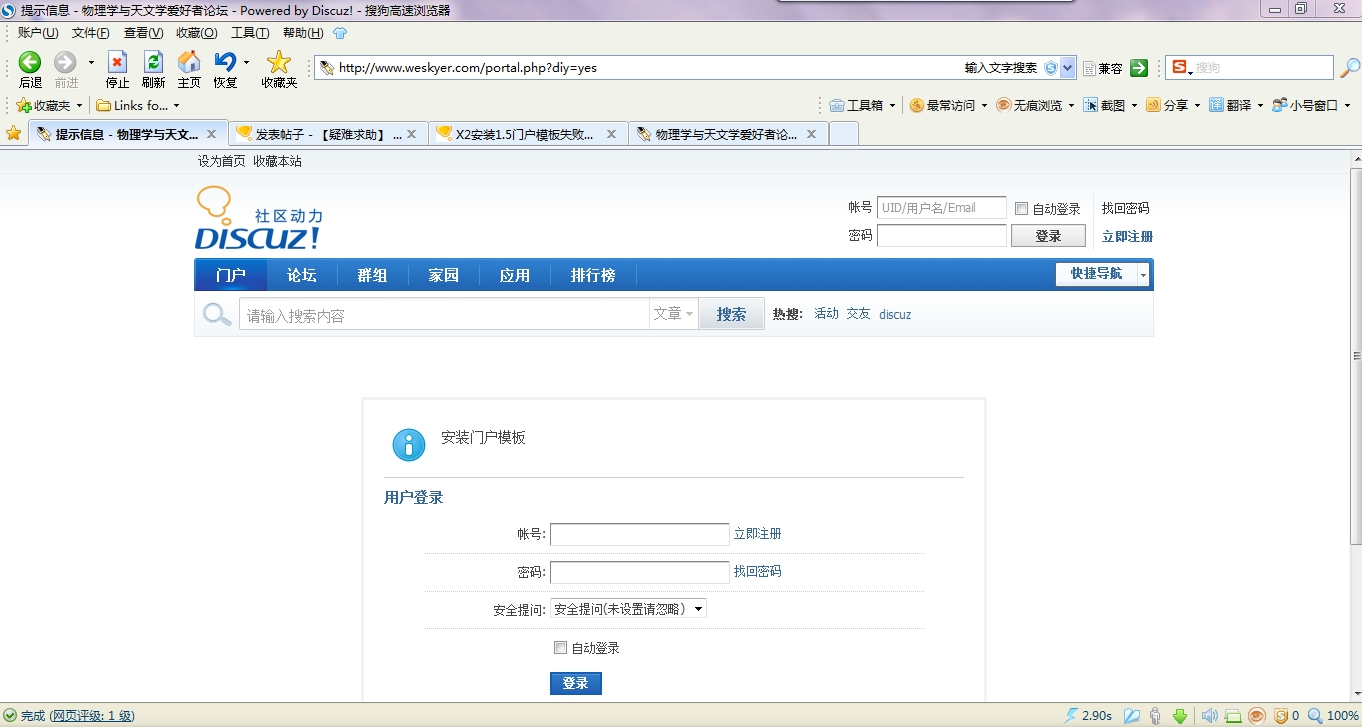Click the favorites star icon left of tabs
Screen dimensions: 1362x727
(13, 133)
